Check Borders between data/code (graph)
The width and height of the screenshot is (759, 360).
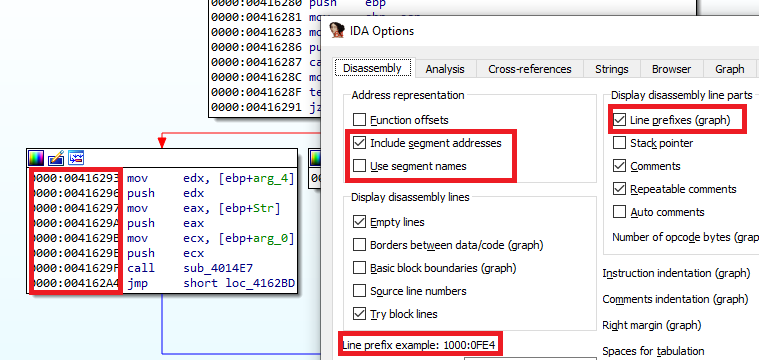pos(359,245)
